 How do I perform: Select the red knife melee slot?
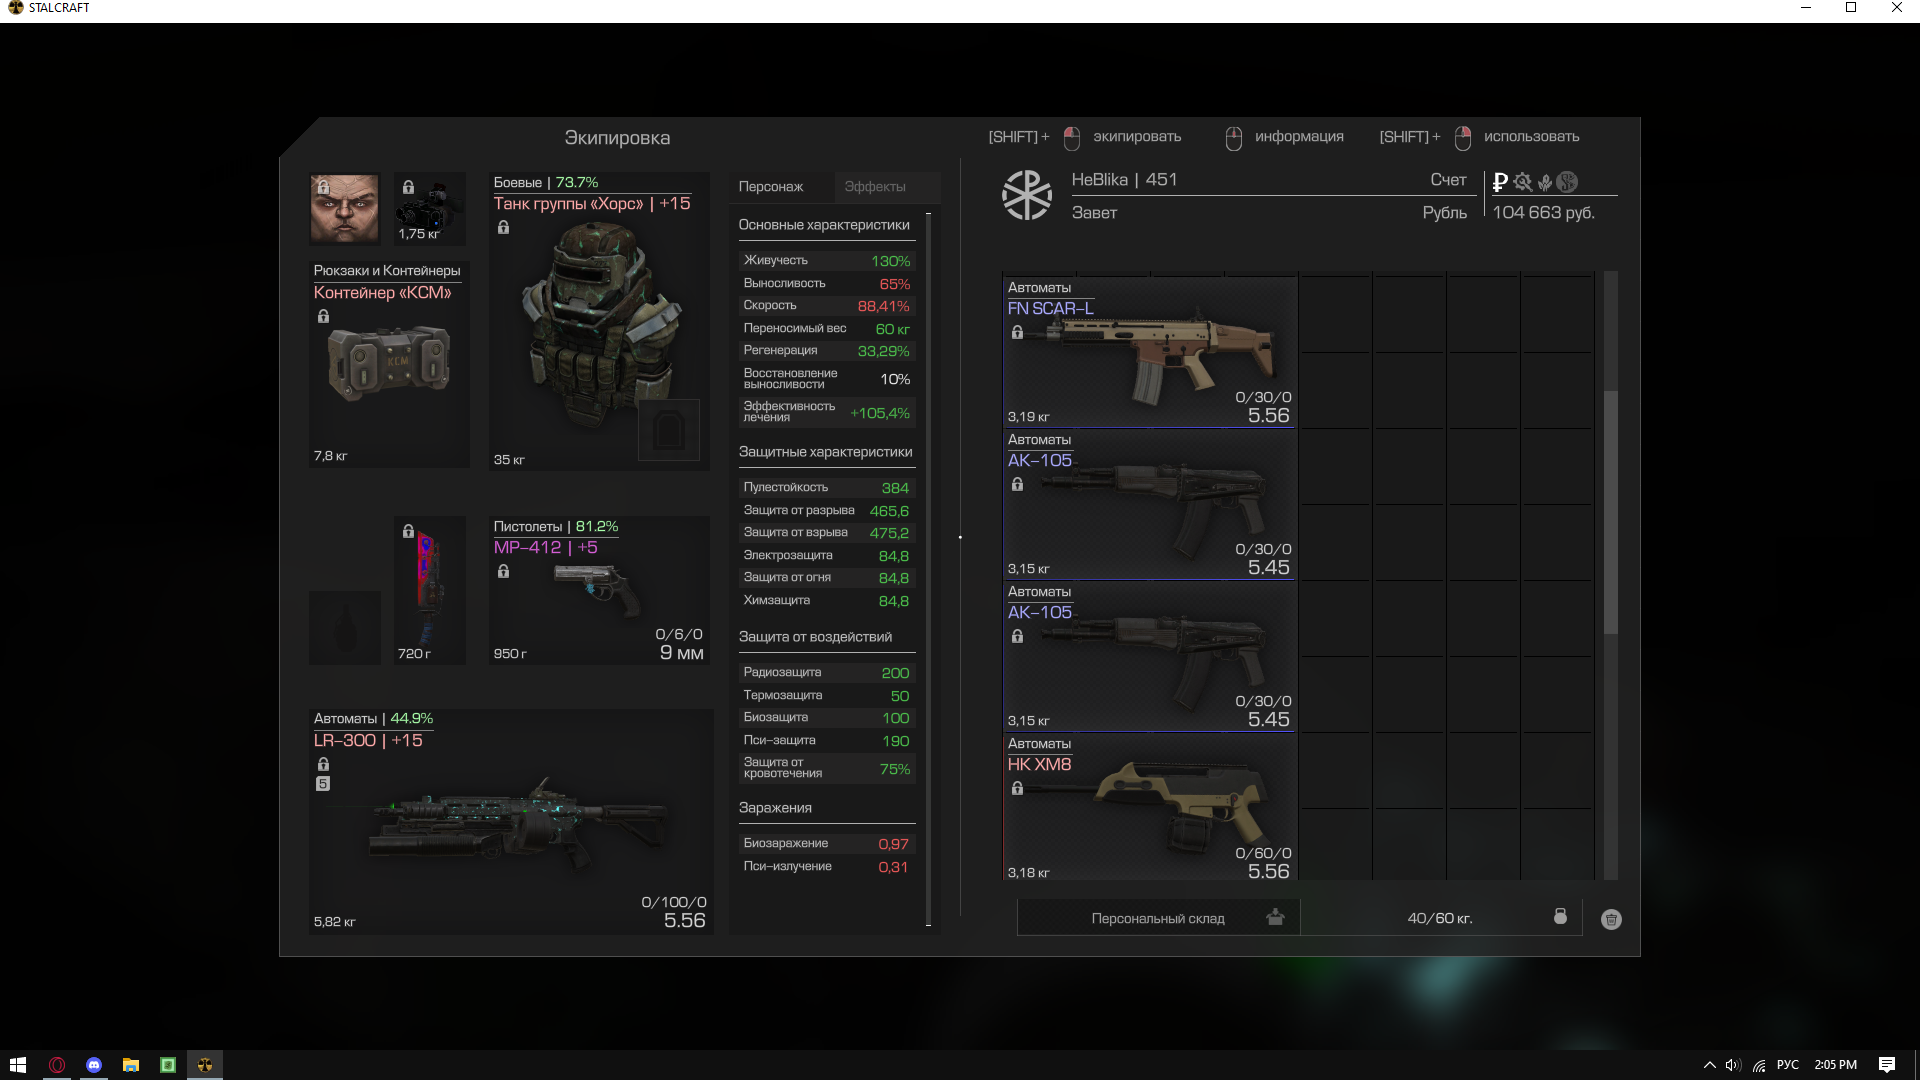pos(430,590)
